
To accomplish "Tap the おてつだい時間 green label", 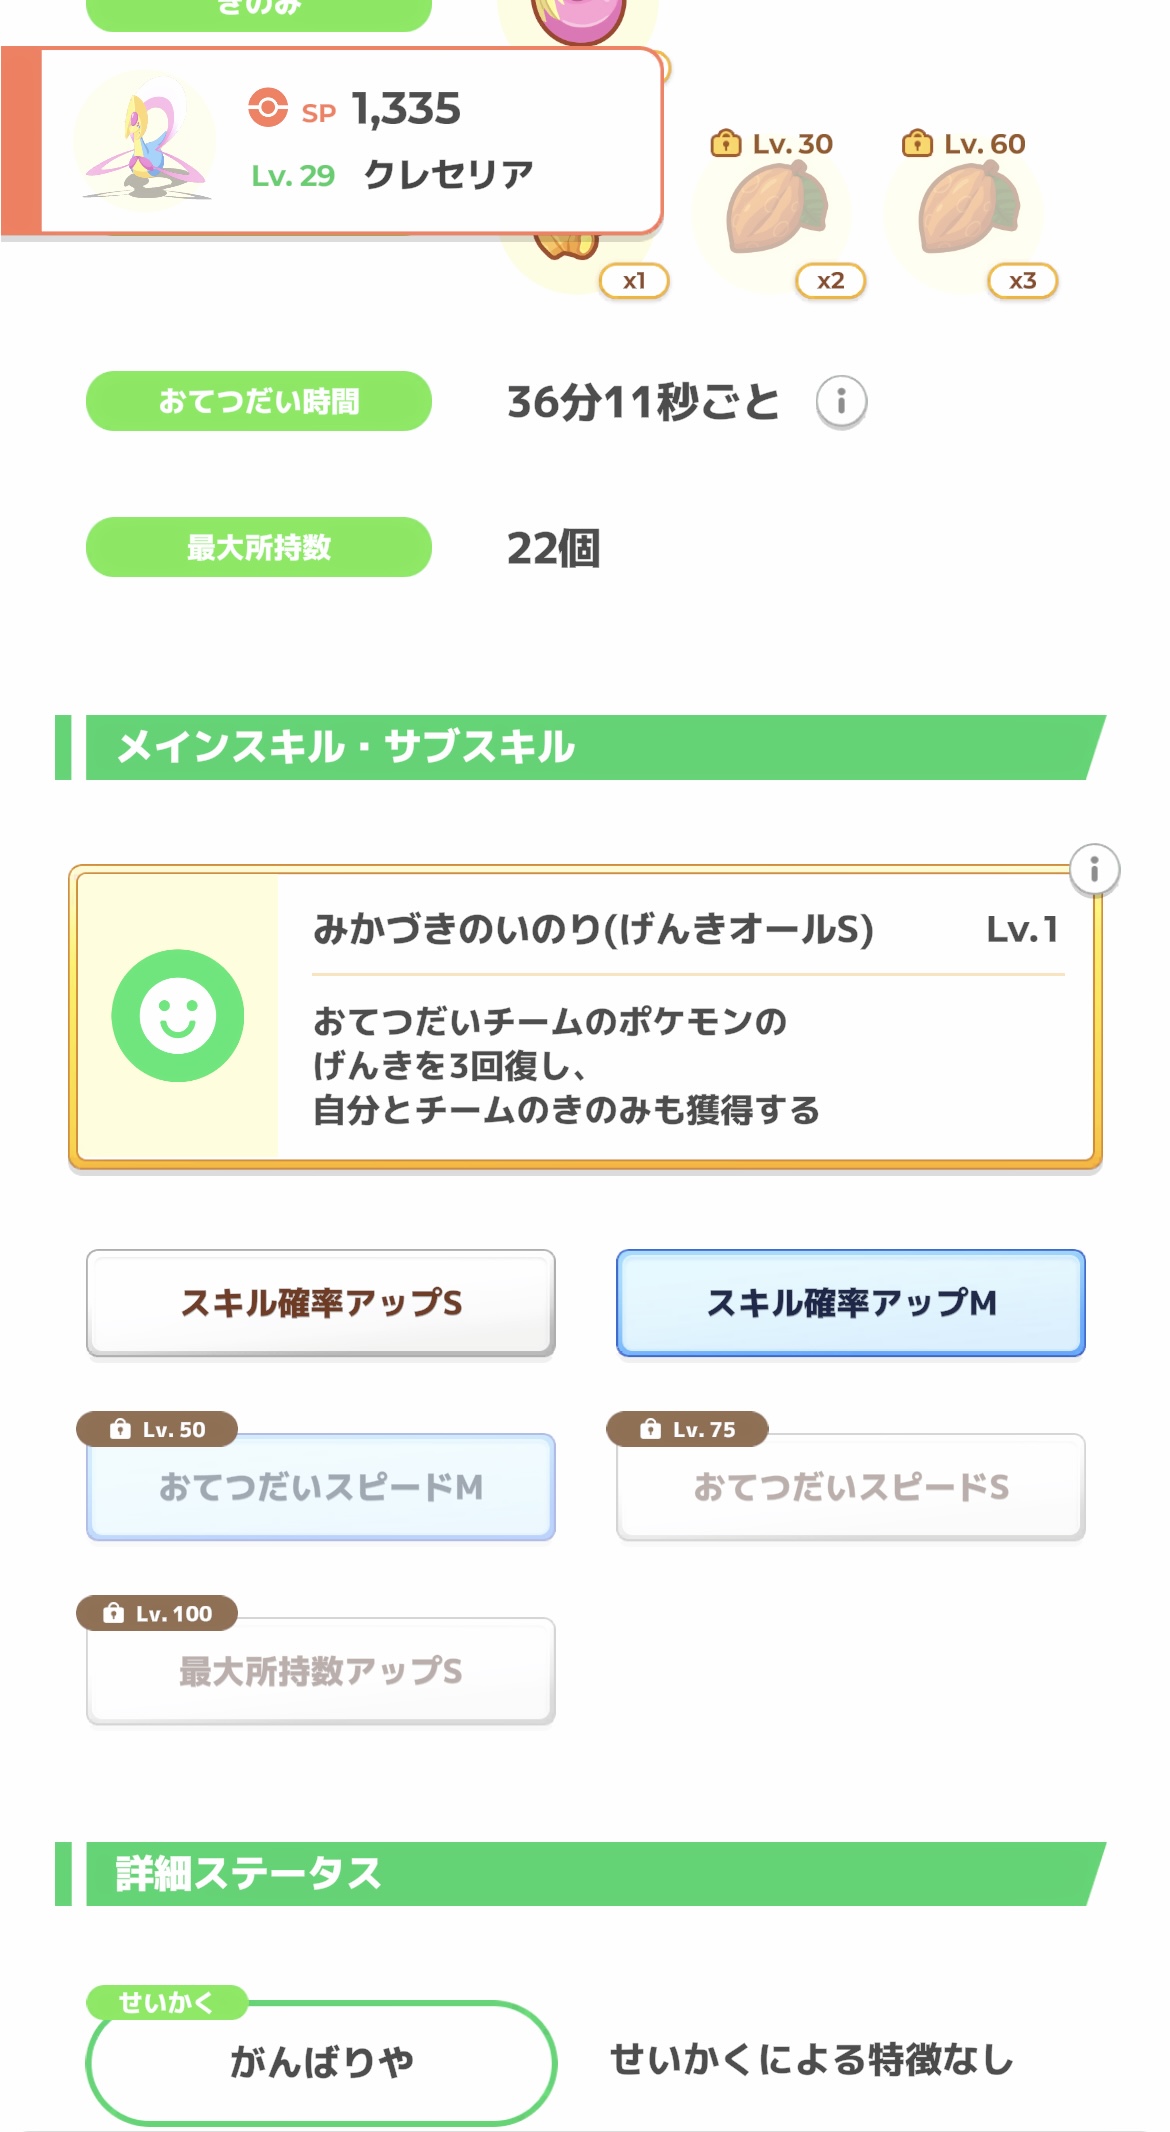I will coord(259,401).
